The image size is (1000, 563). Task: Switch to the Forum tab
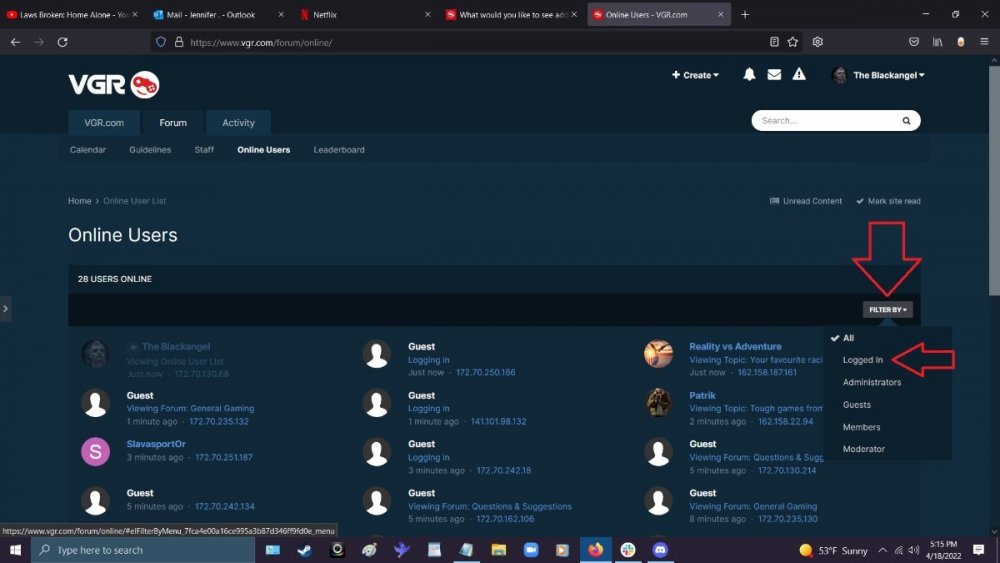(173, 122)
